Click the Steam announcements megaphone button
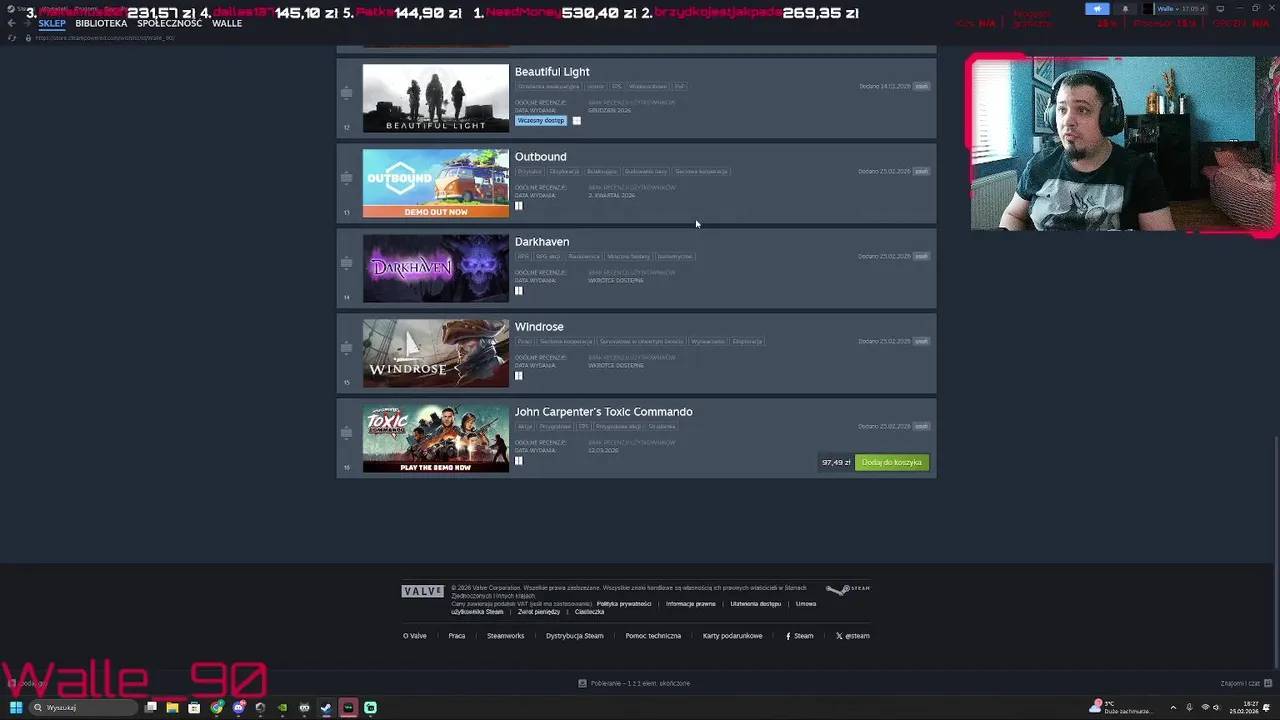 click(1098, 9)
